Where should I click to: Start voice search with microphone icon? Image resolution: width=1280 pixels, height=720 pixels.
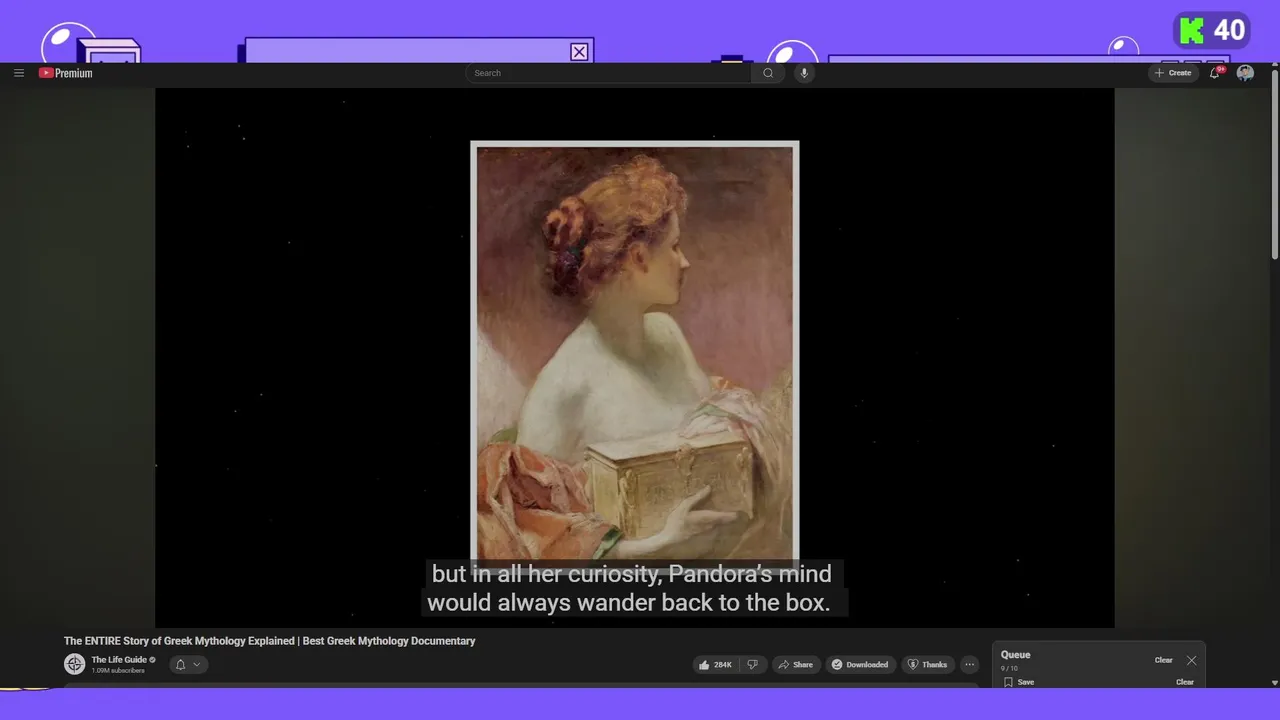(x=804, y=73)
